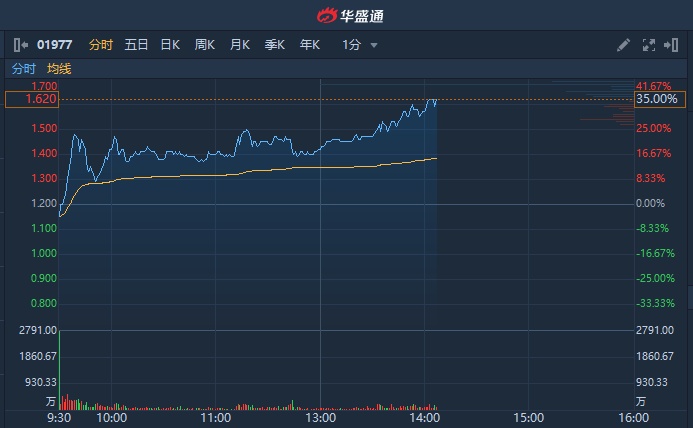Toggle the 分时 line legend

click(x=23, y=69)
